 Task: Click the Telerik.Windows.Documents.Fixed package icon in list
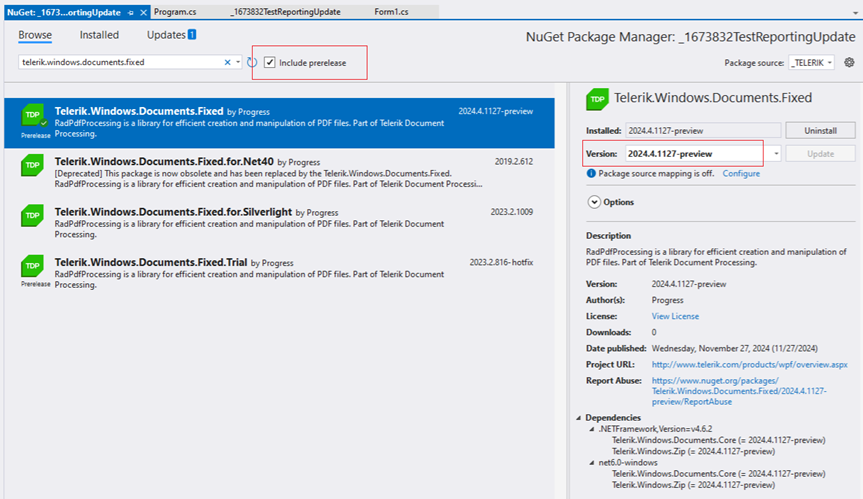coord(33,115)
